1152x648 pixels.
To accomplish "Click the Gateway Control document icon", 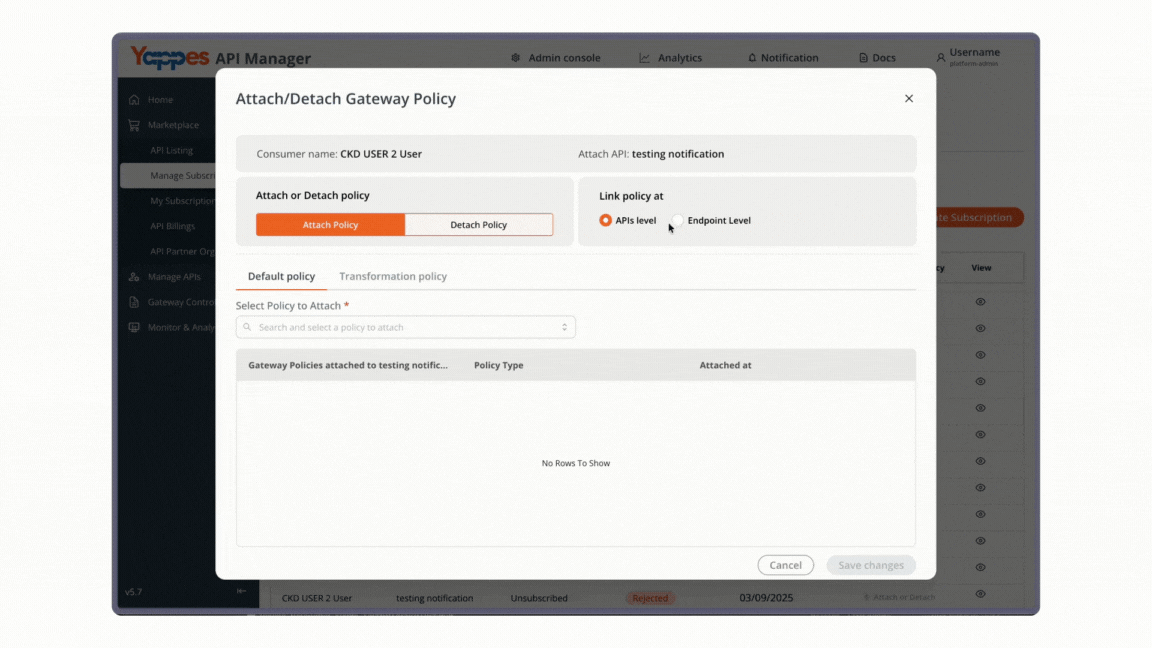I will click(134, 302).
